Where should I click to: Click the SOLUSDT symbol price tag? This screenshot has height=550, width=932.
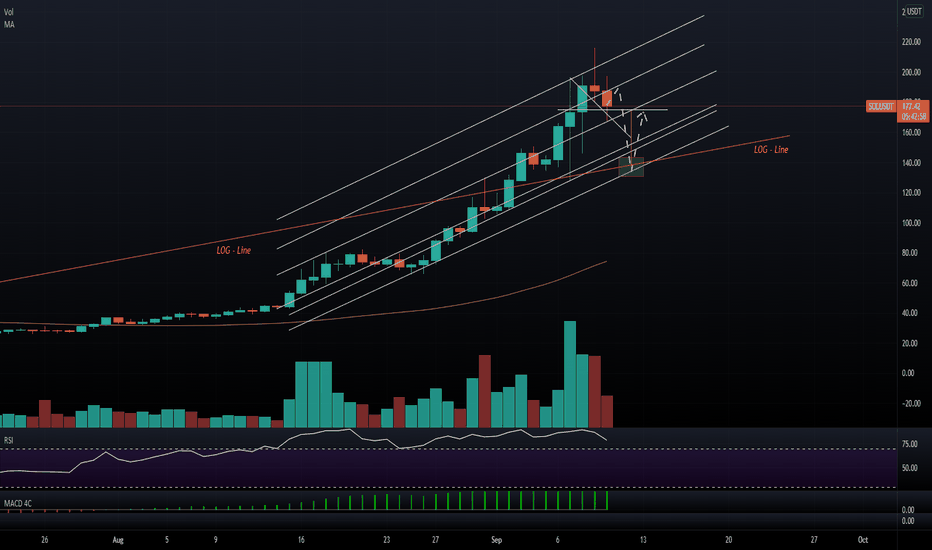click(x=880, y=106)
